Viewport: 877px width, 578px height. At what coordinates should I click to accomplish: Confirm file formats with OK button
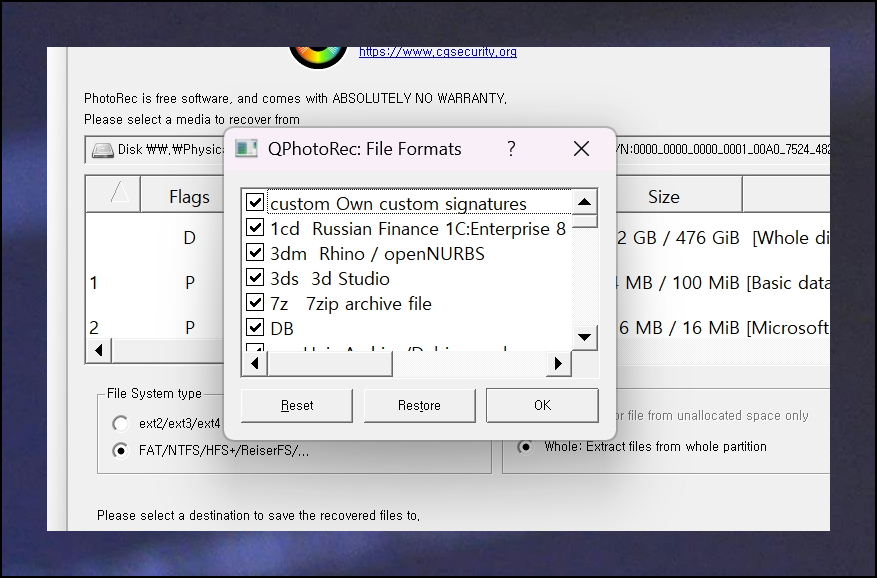(x=542, y=405)
